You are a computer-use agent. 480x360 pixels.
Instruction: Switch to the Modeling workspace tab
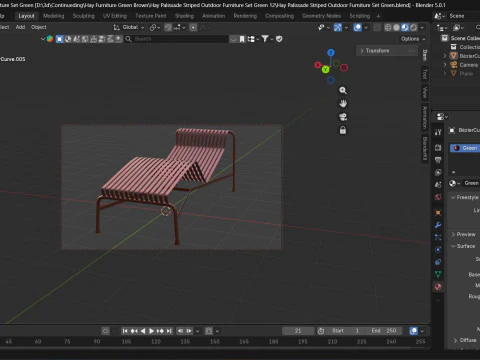point(53,16)
